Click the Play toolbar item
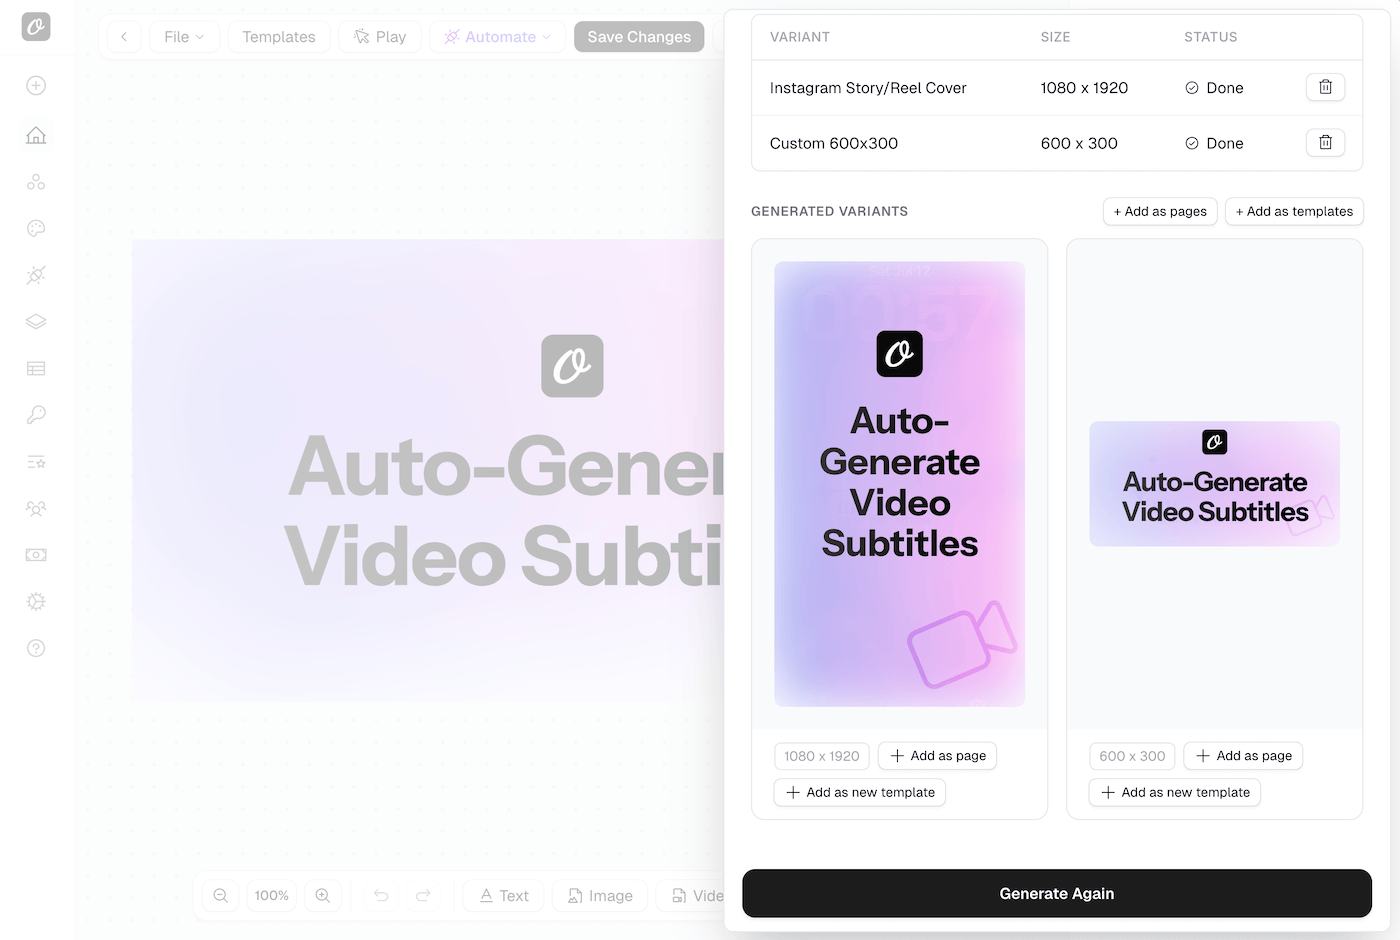This screenshot has width=1400, height=940. pyautogui.click(x=380, y=37)
